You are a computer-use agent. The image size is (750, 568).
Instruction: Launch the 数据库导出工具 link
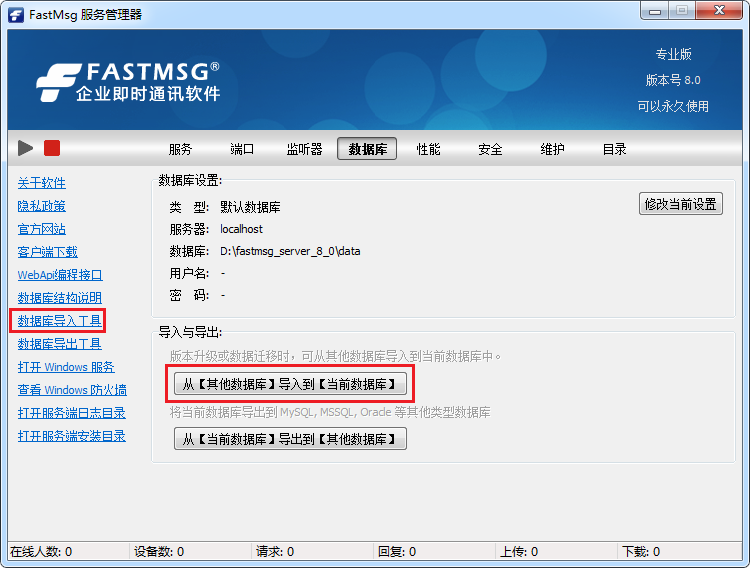pyautogui.click(x=60, y=344)
